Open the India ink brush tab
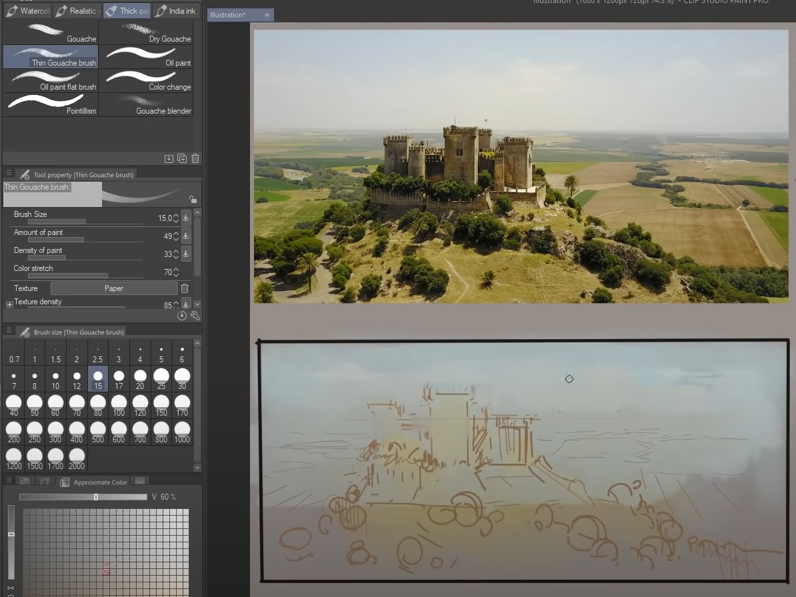796x597 pixels. [176, 11]
